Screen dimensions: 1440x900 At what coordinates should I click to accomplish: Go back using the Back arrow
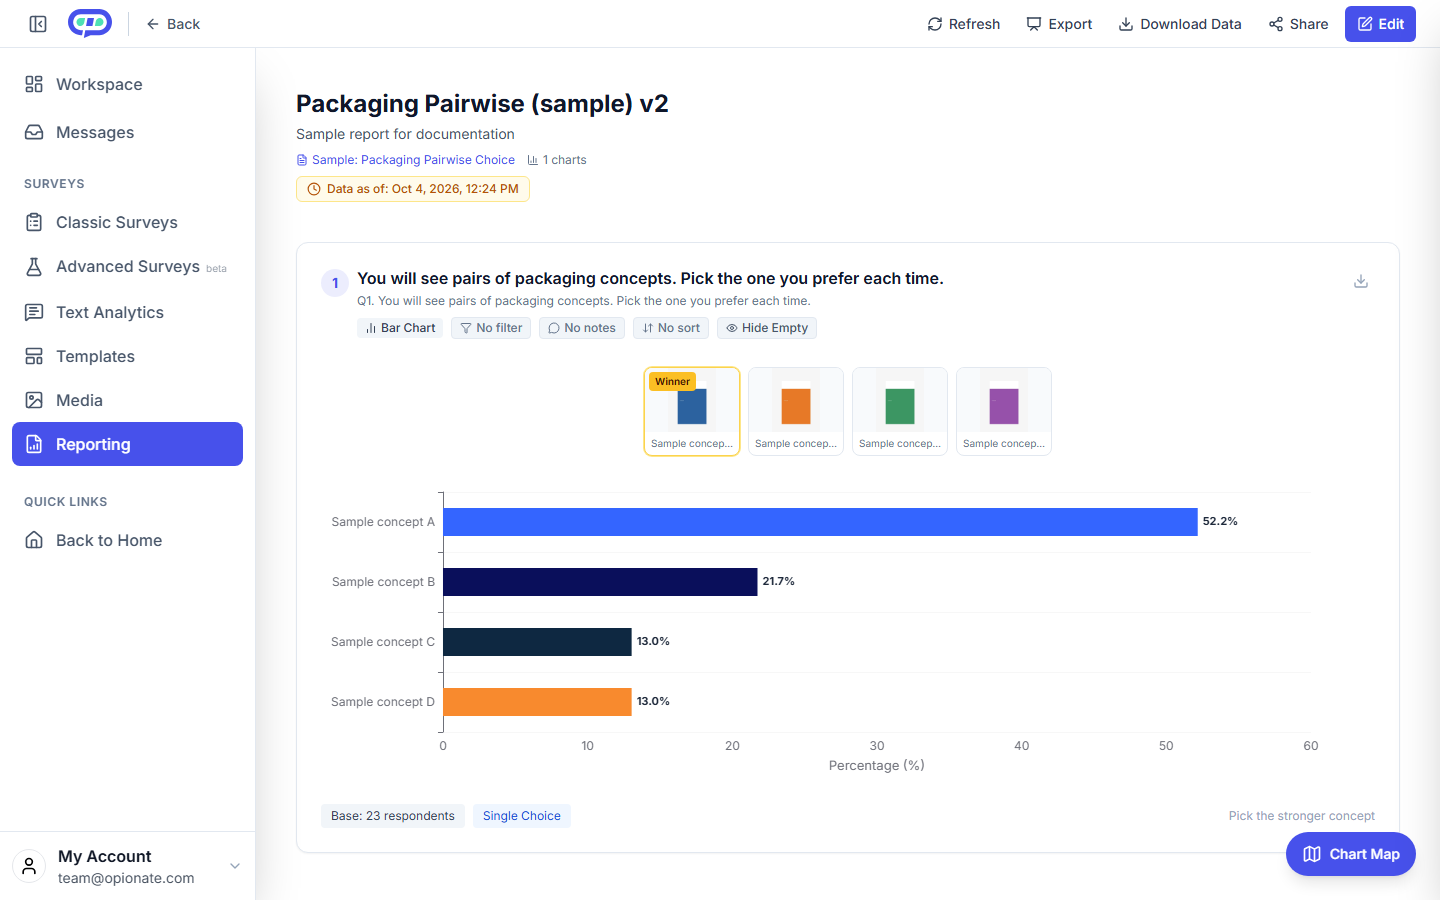[x=173, y=24]
